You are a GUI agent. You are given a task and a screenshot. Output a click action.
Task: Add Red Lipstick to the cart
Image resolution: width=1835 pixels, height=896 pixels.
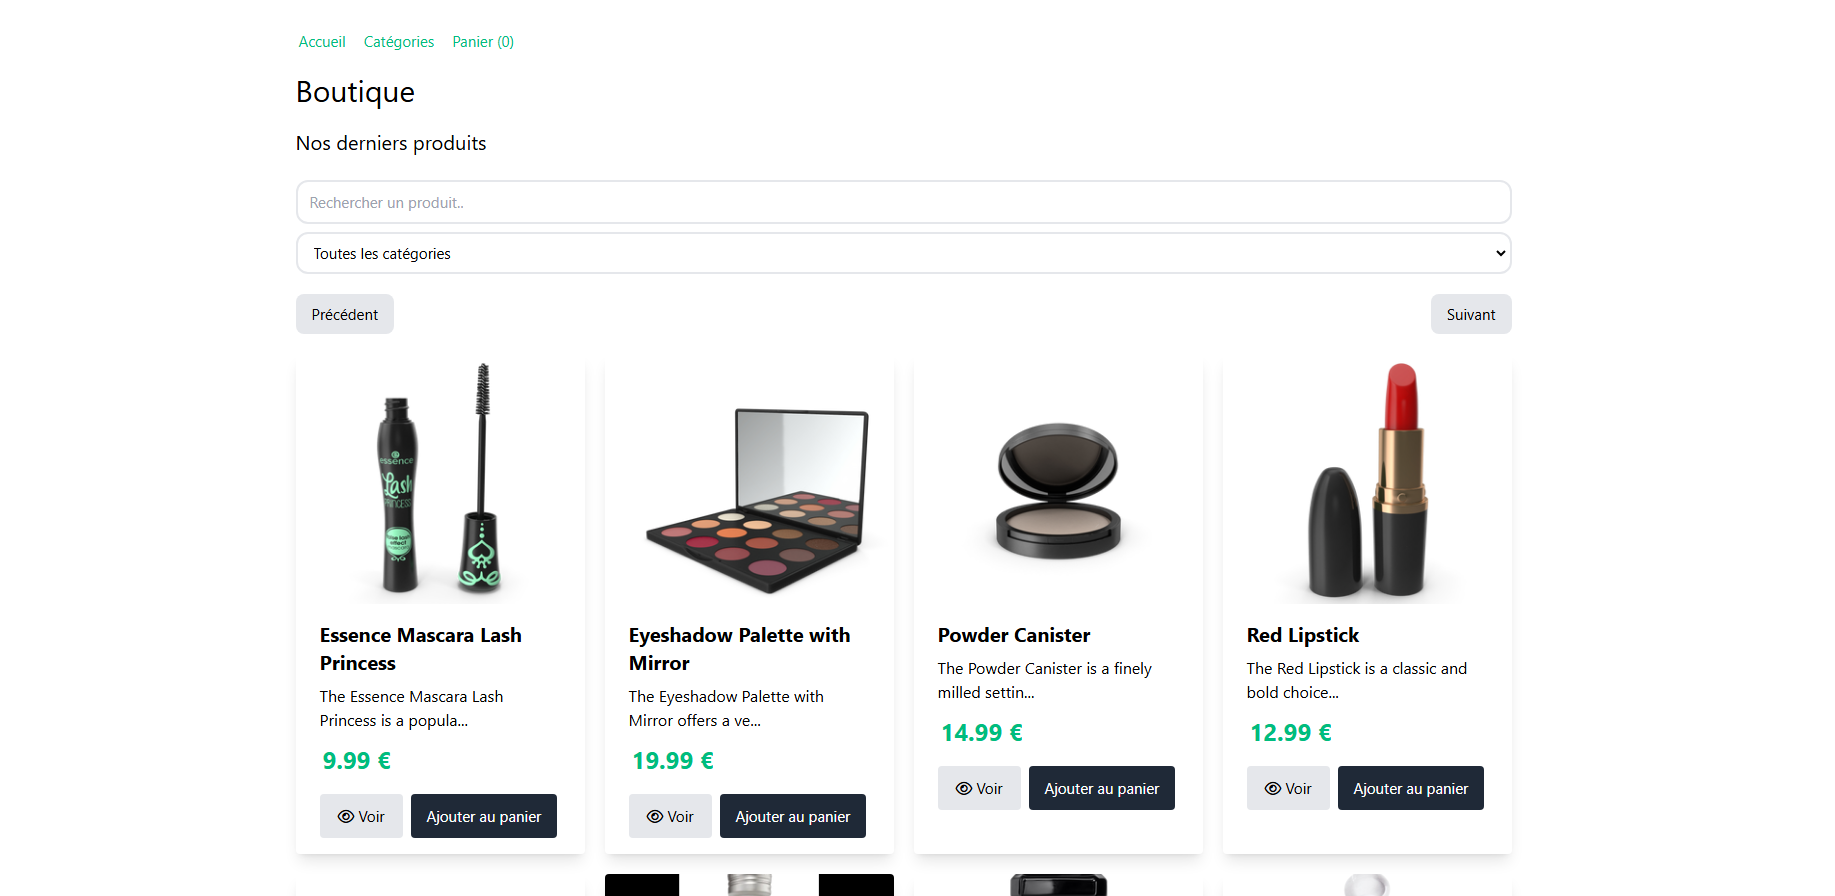[1410, 788]
